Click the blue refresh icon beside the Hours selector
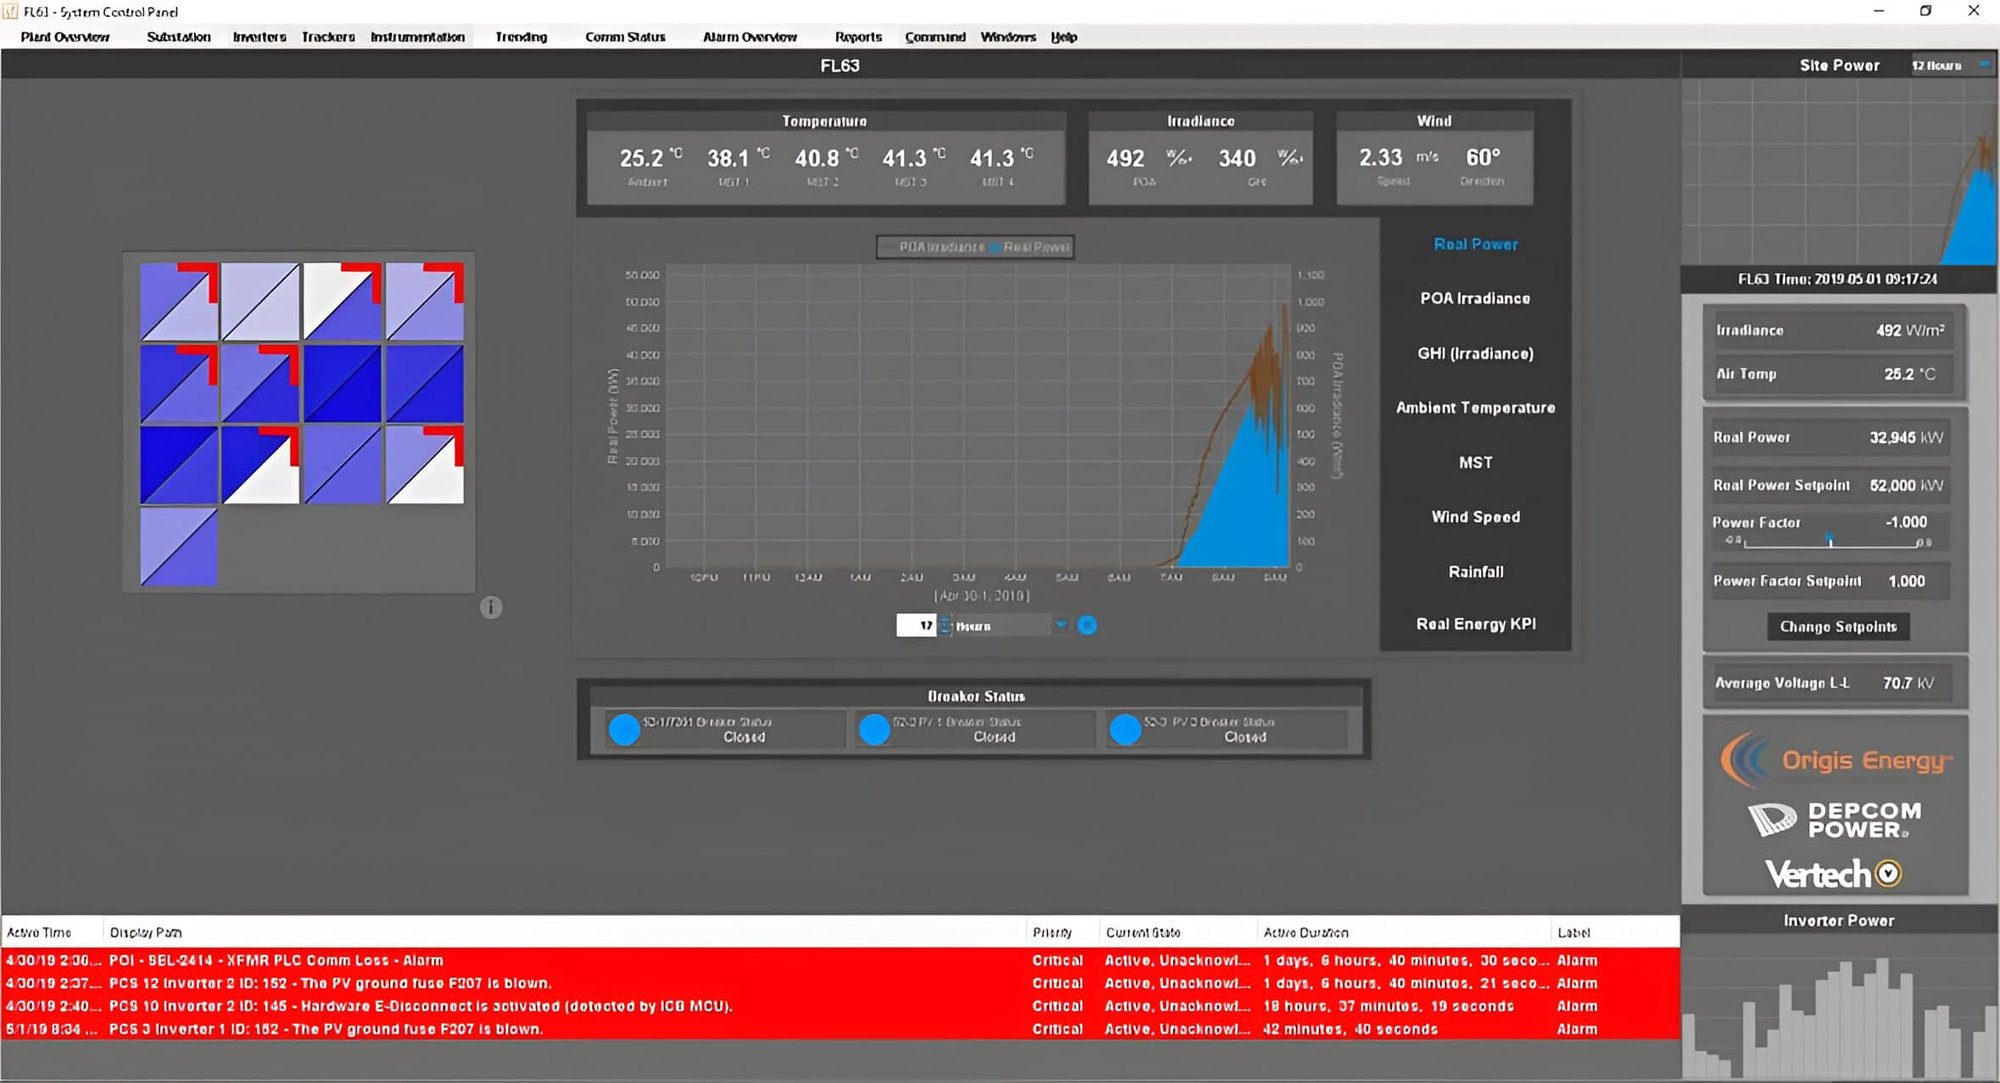 (x=1088, y=625)
